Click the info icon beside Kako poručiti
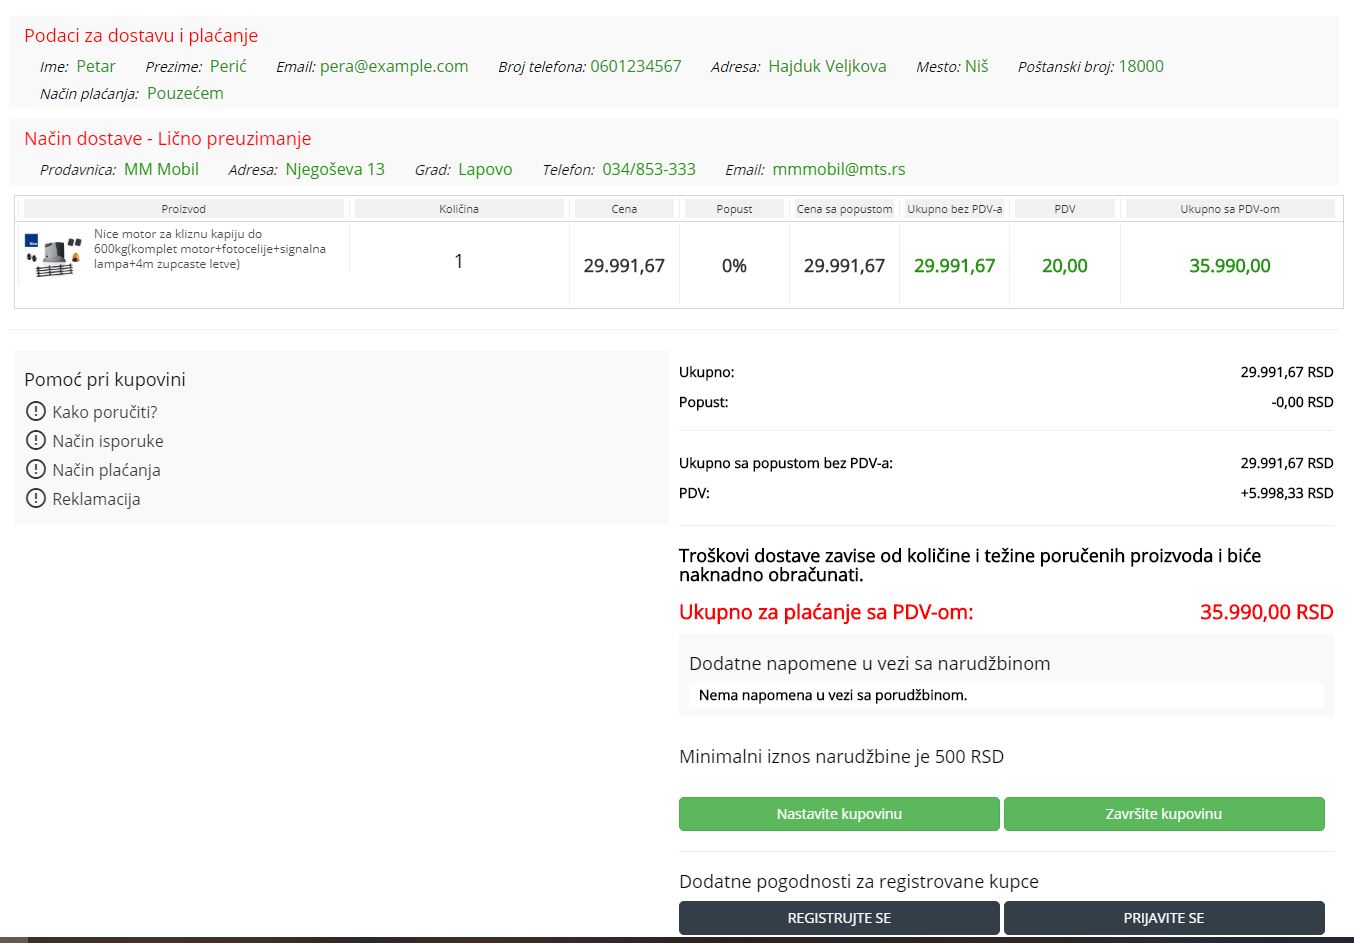The width and height of the screenshot is (1354, 943). pyautogui.click(x=36, y=411)
